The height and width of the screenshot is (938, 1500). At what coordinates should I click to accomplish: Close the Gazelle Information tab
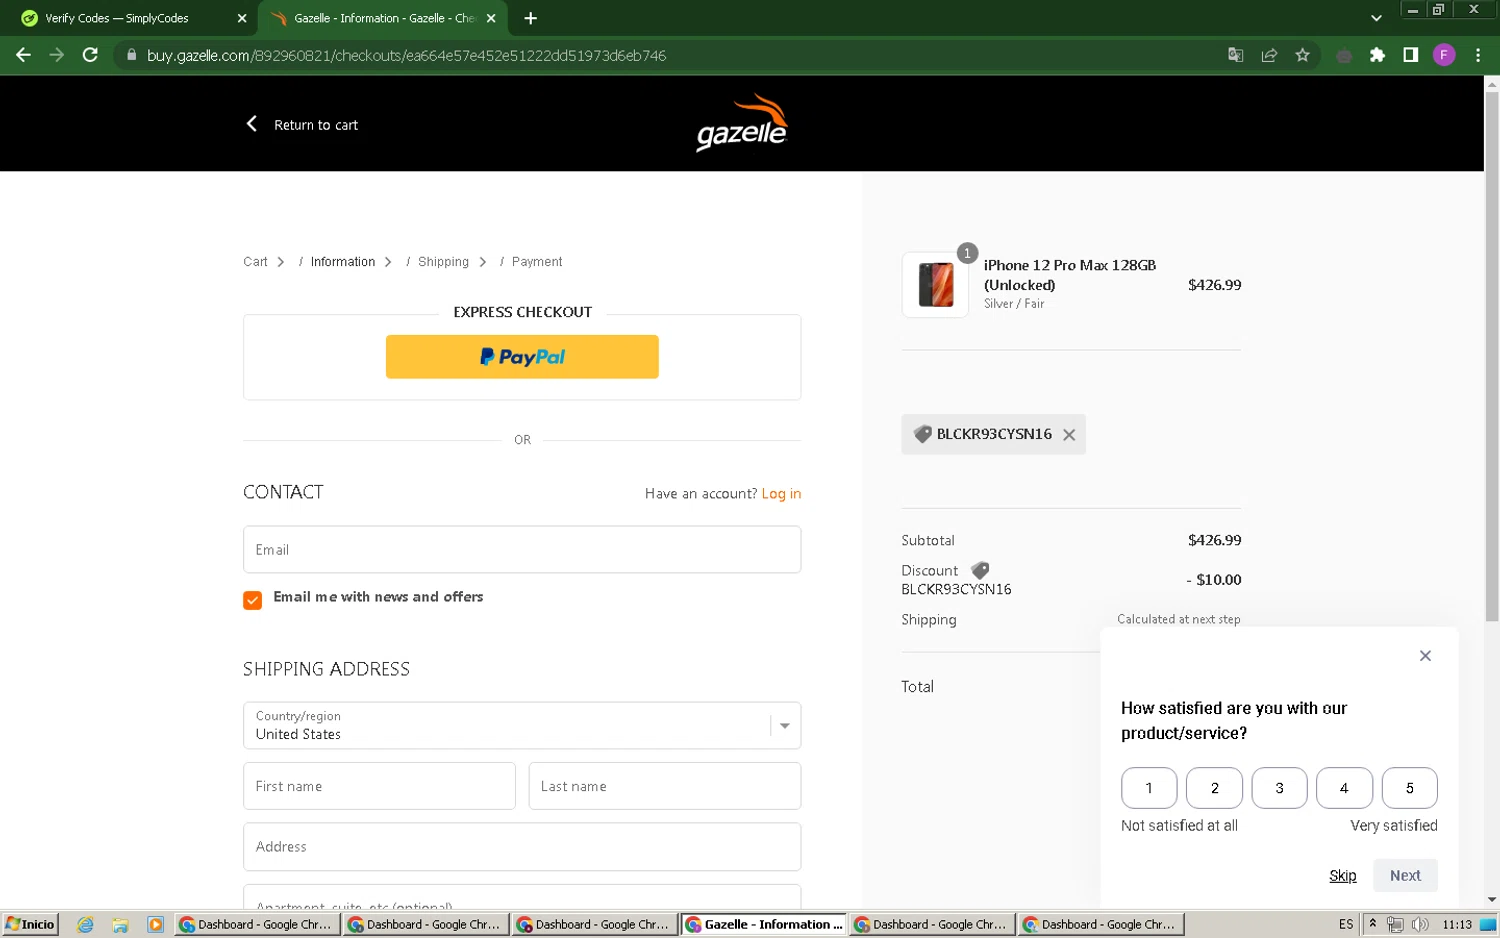point(491,18)
